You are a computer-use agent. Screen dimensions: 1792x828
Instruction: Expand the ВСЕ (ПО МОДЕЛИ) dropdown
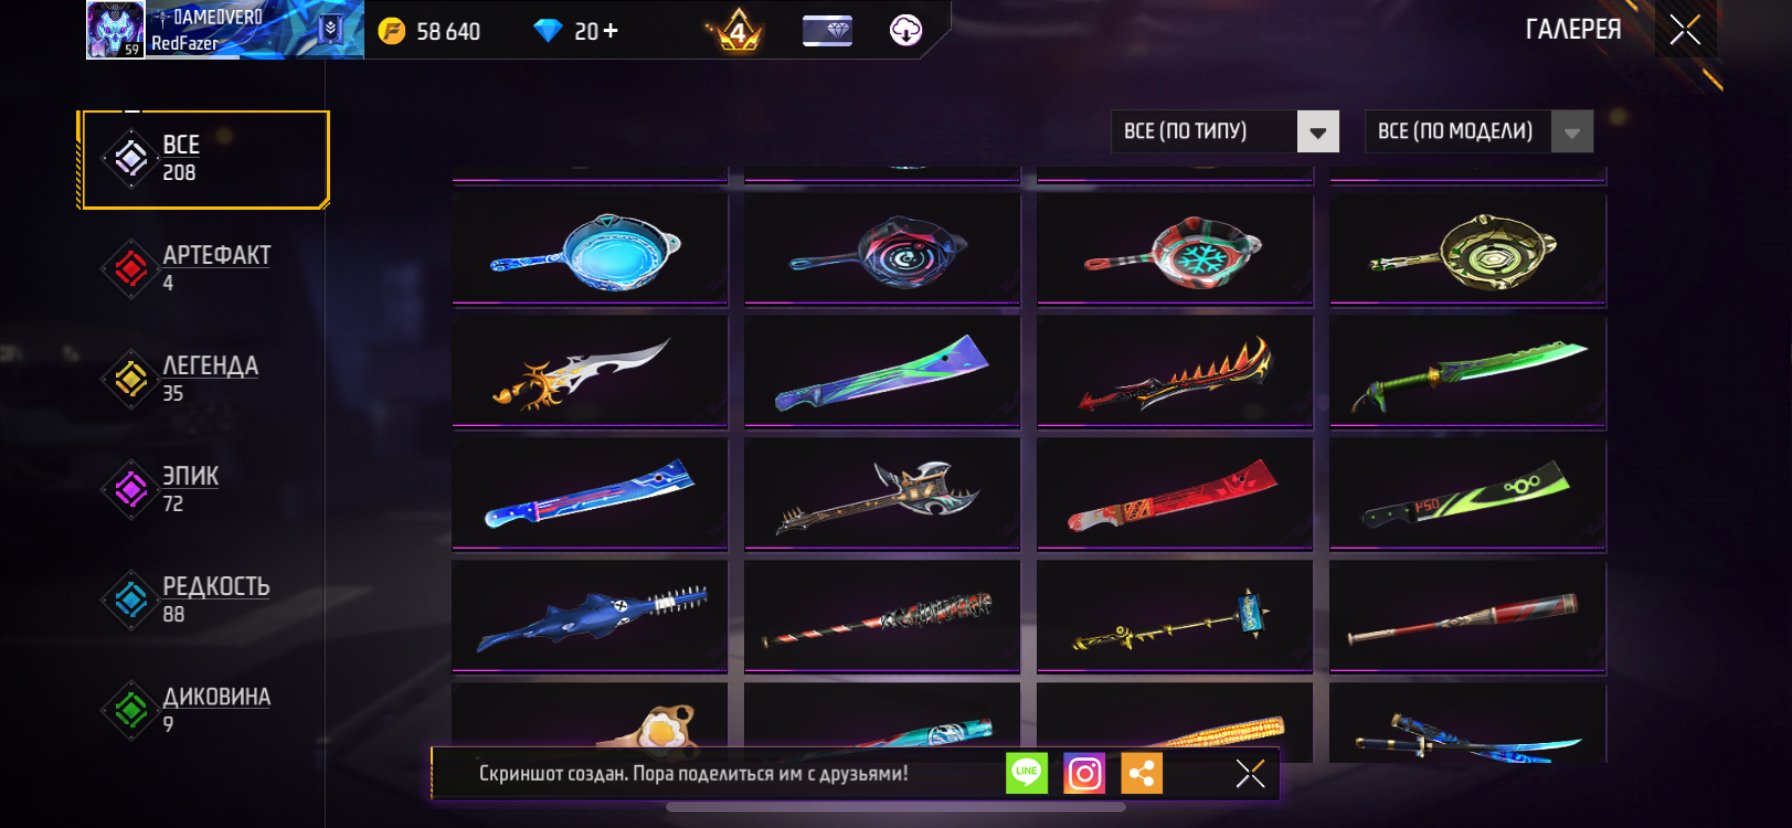pos(1479,131)
